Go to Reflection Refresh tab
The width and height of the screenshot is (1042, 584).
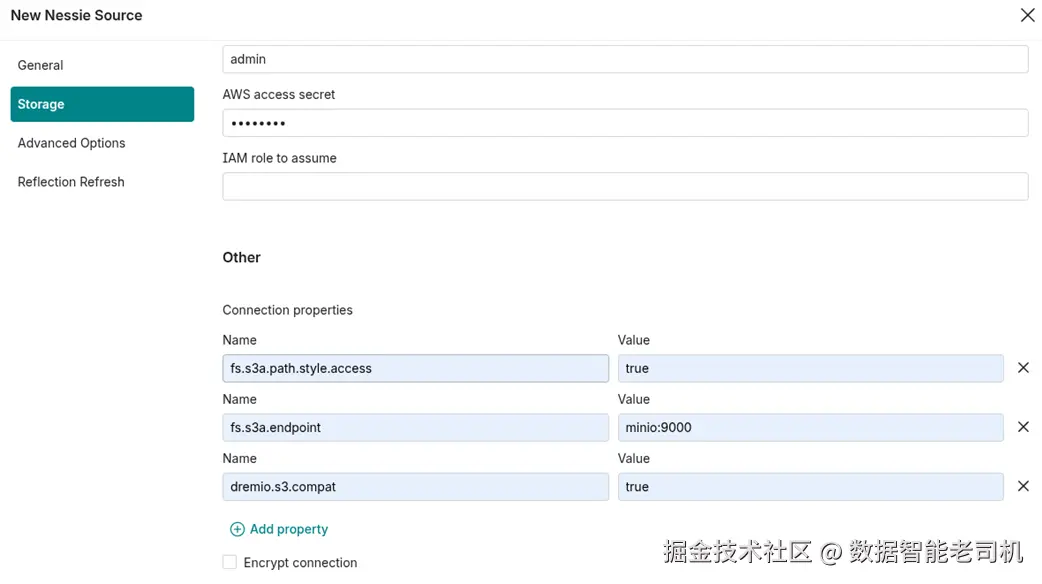click(71, 182)
